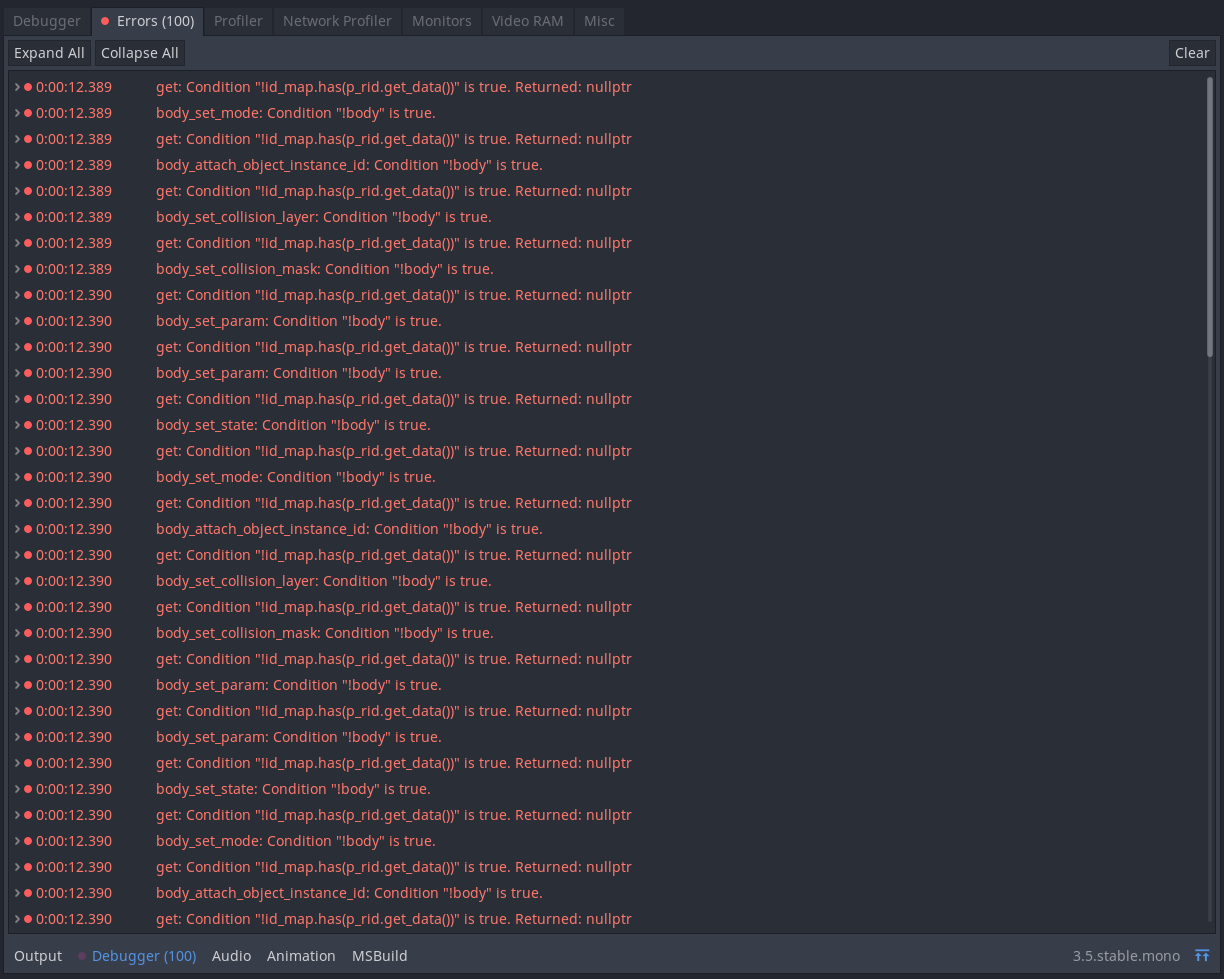
Task: Open the Audio bottom panel
Action: tap(231, 955)
